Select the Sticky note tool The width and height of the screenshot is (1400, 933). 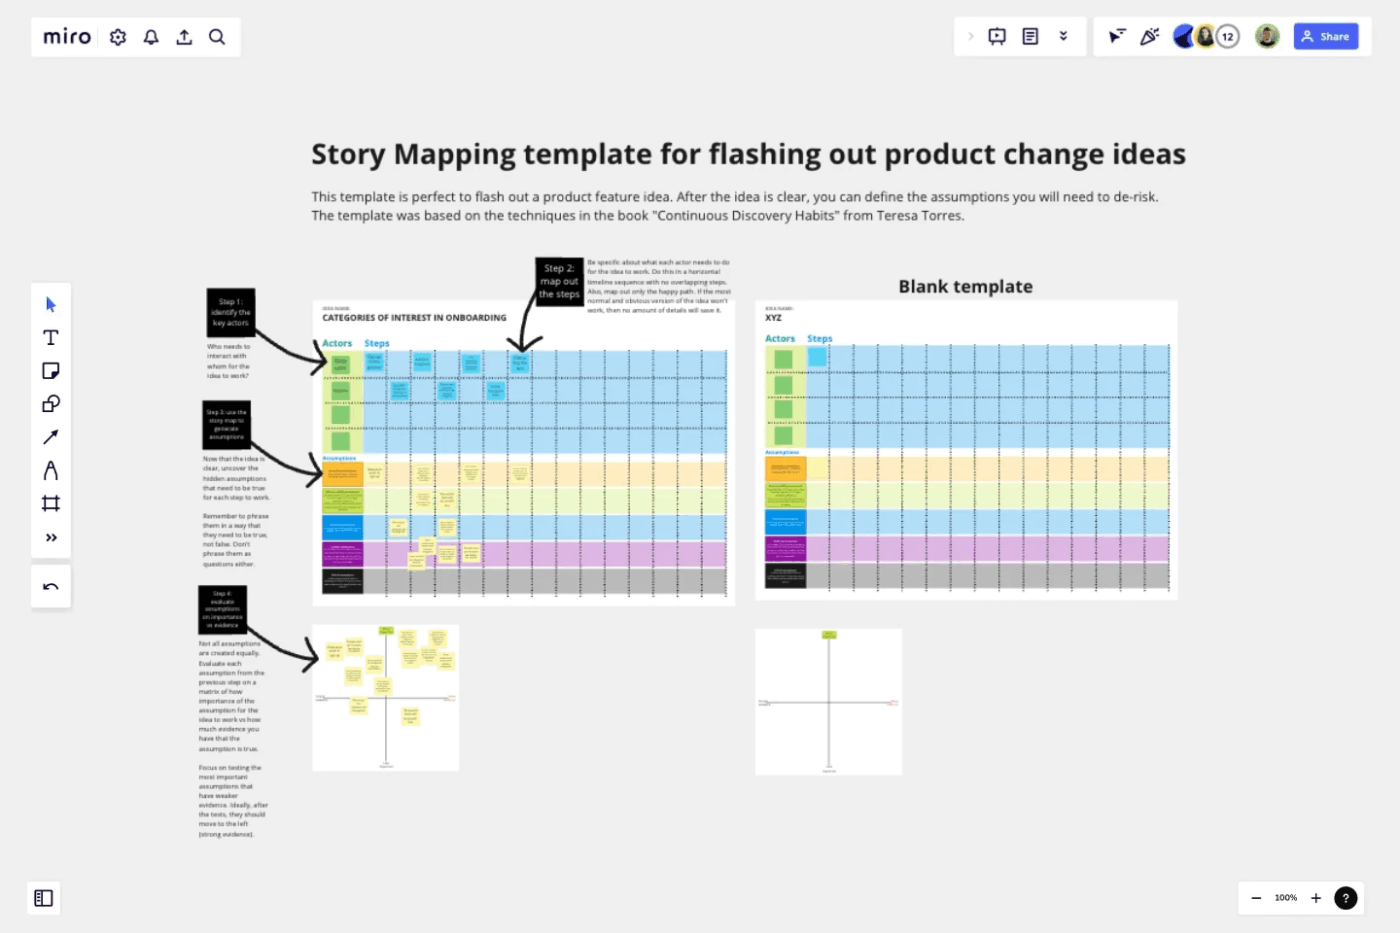click(x=51, y=370)
